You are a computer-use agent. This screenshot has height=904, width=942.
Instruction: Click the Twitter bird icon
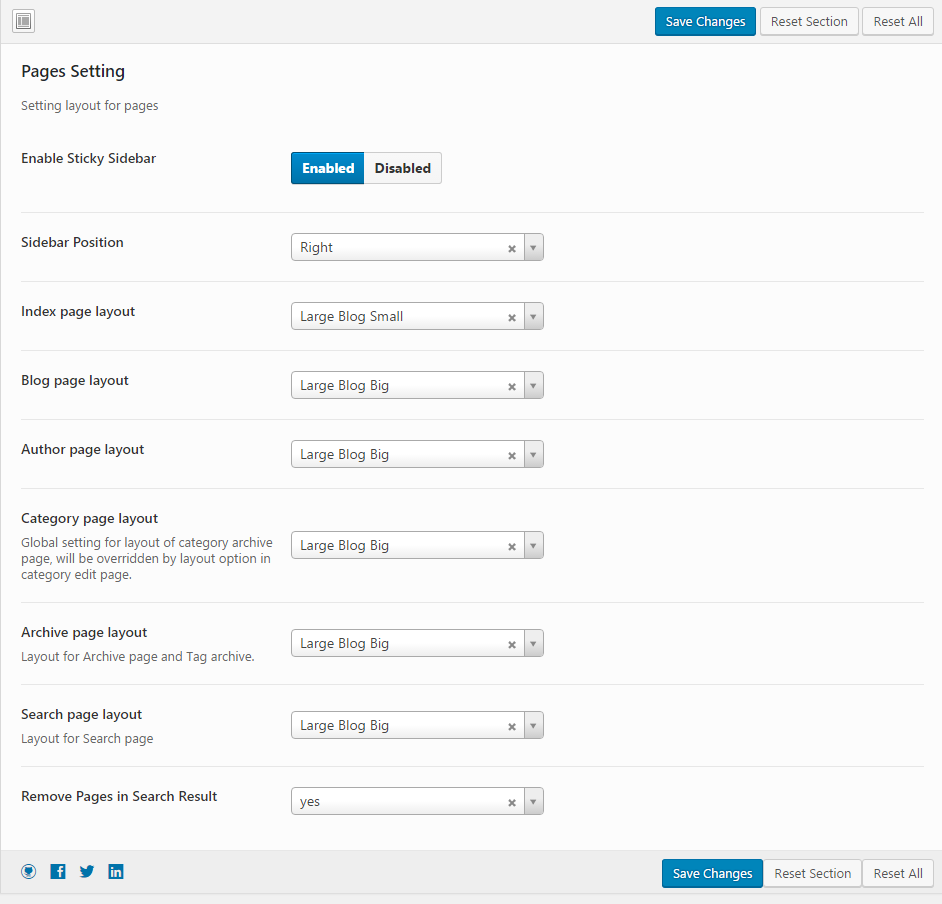pyautogui.click(x=87, y=872)
